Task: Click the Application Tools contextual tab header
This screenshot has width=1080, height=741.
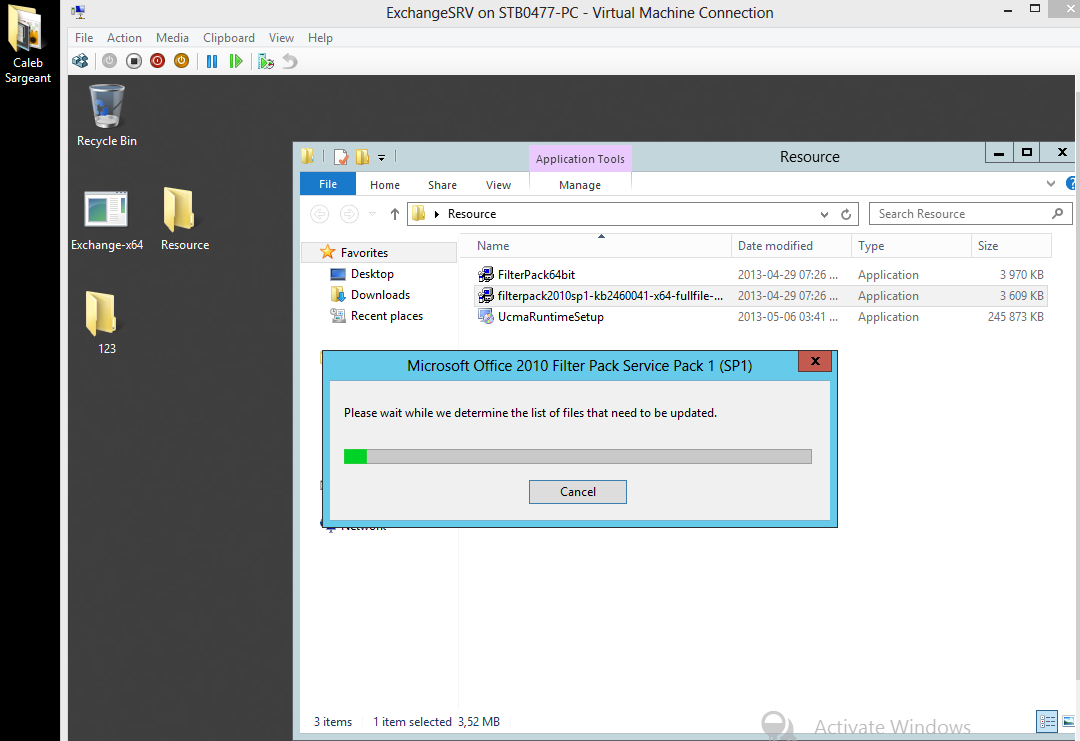Action: click(x=580, y=159)
